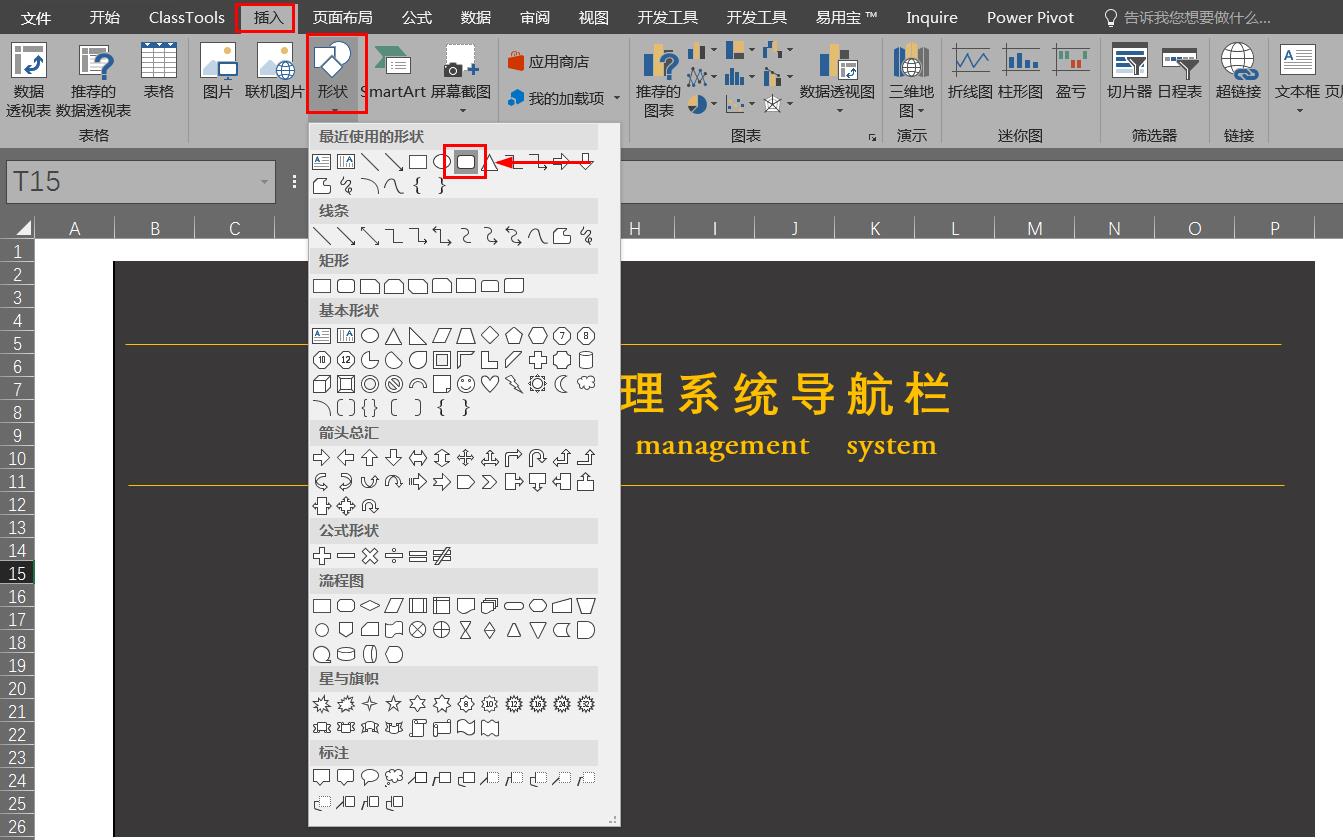The image size is (1343, 840).
Task: Select the division sign equation shape
Action: (394, 556)
